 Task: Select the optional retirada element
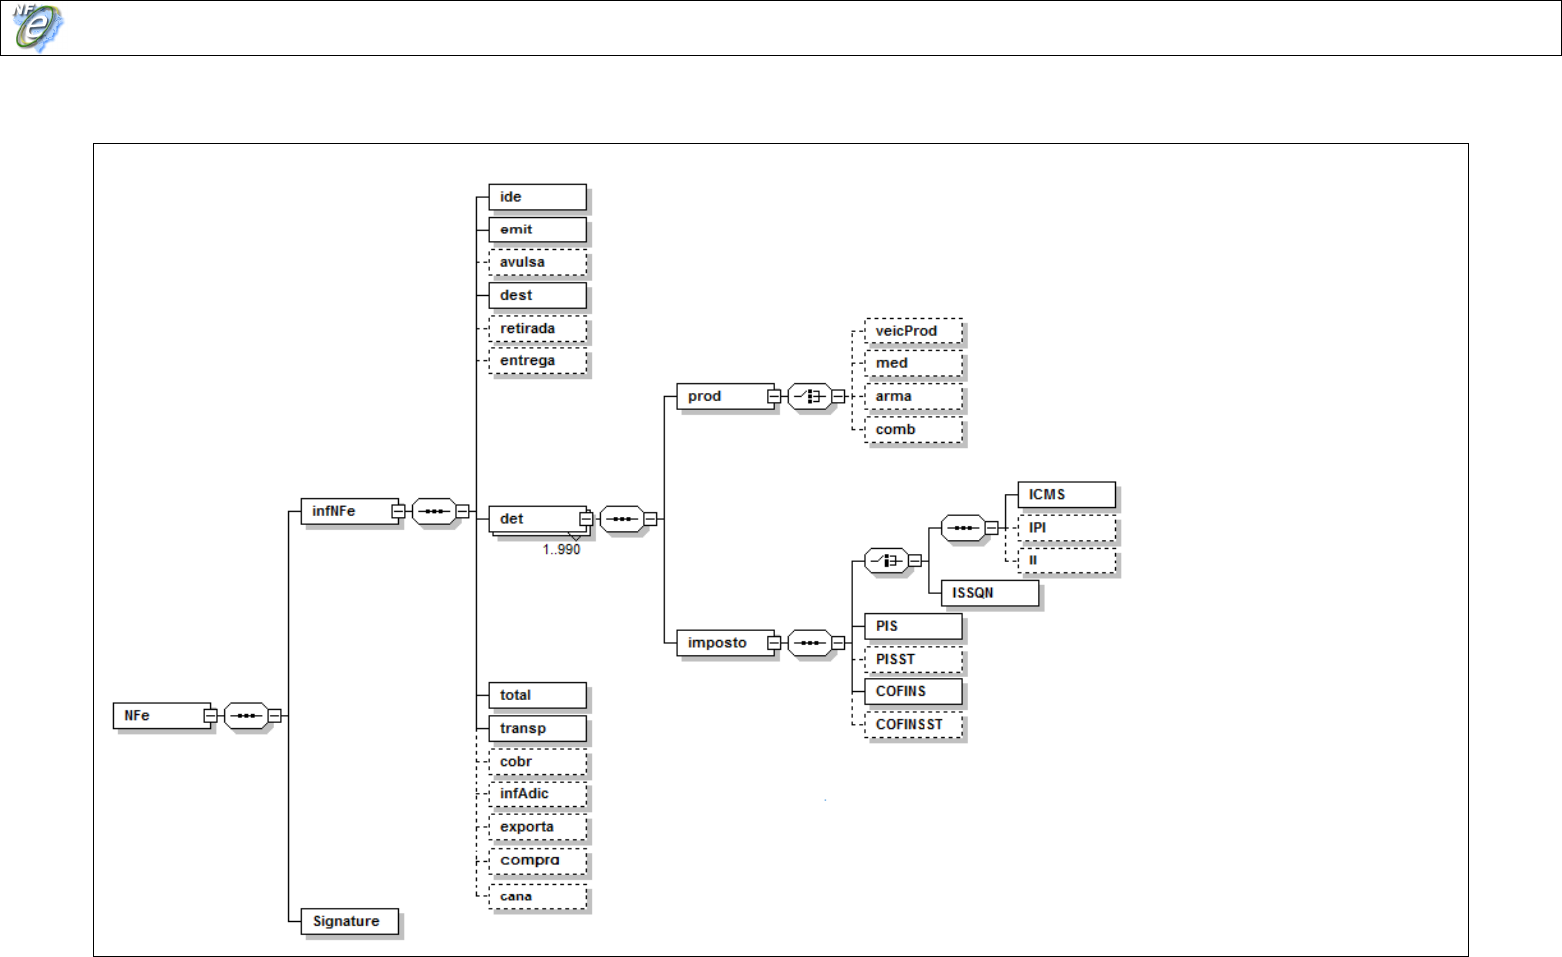pyautogui.click(x=538, y=328)
